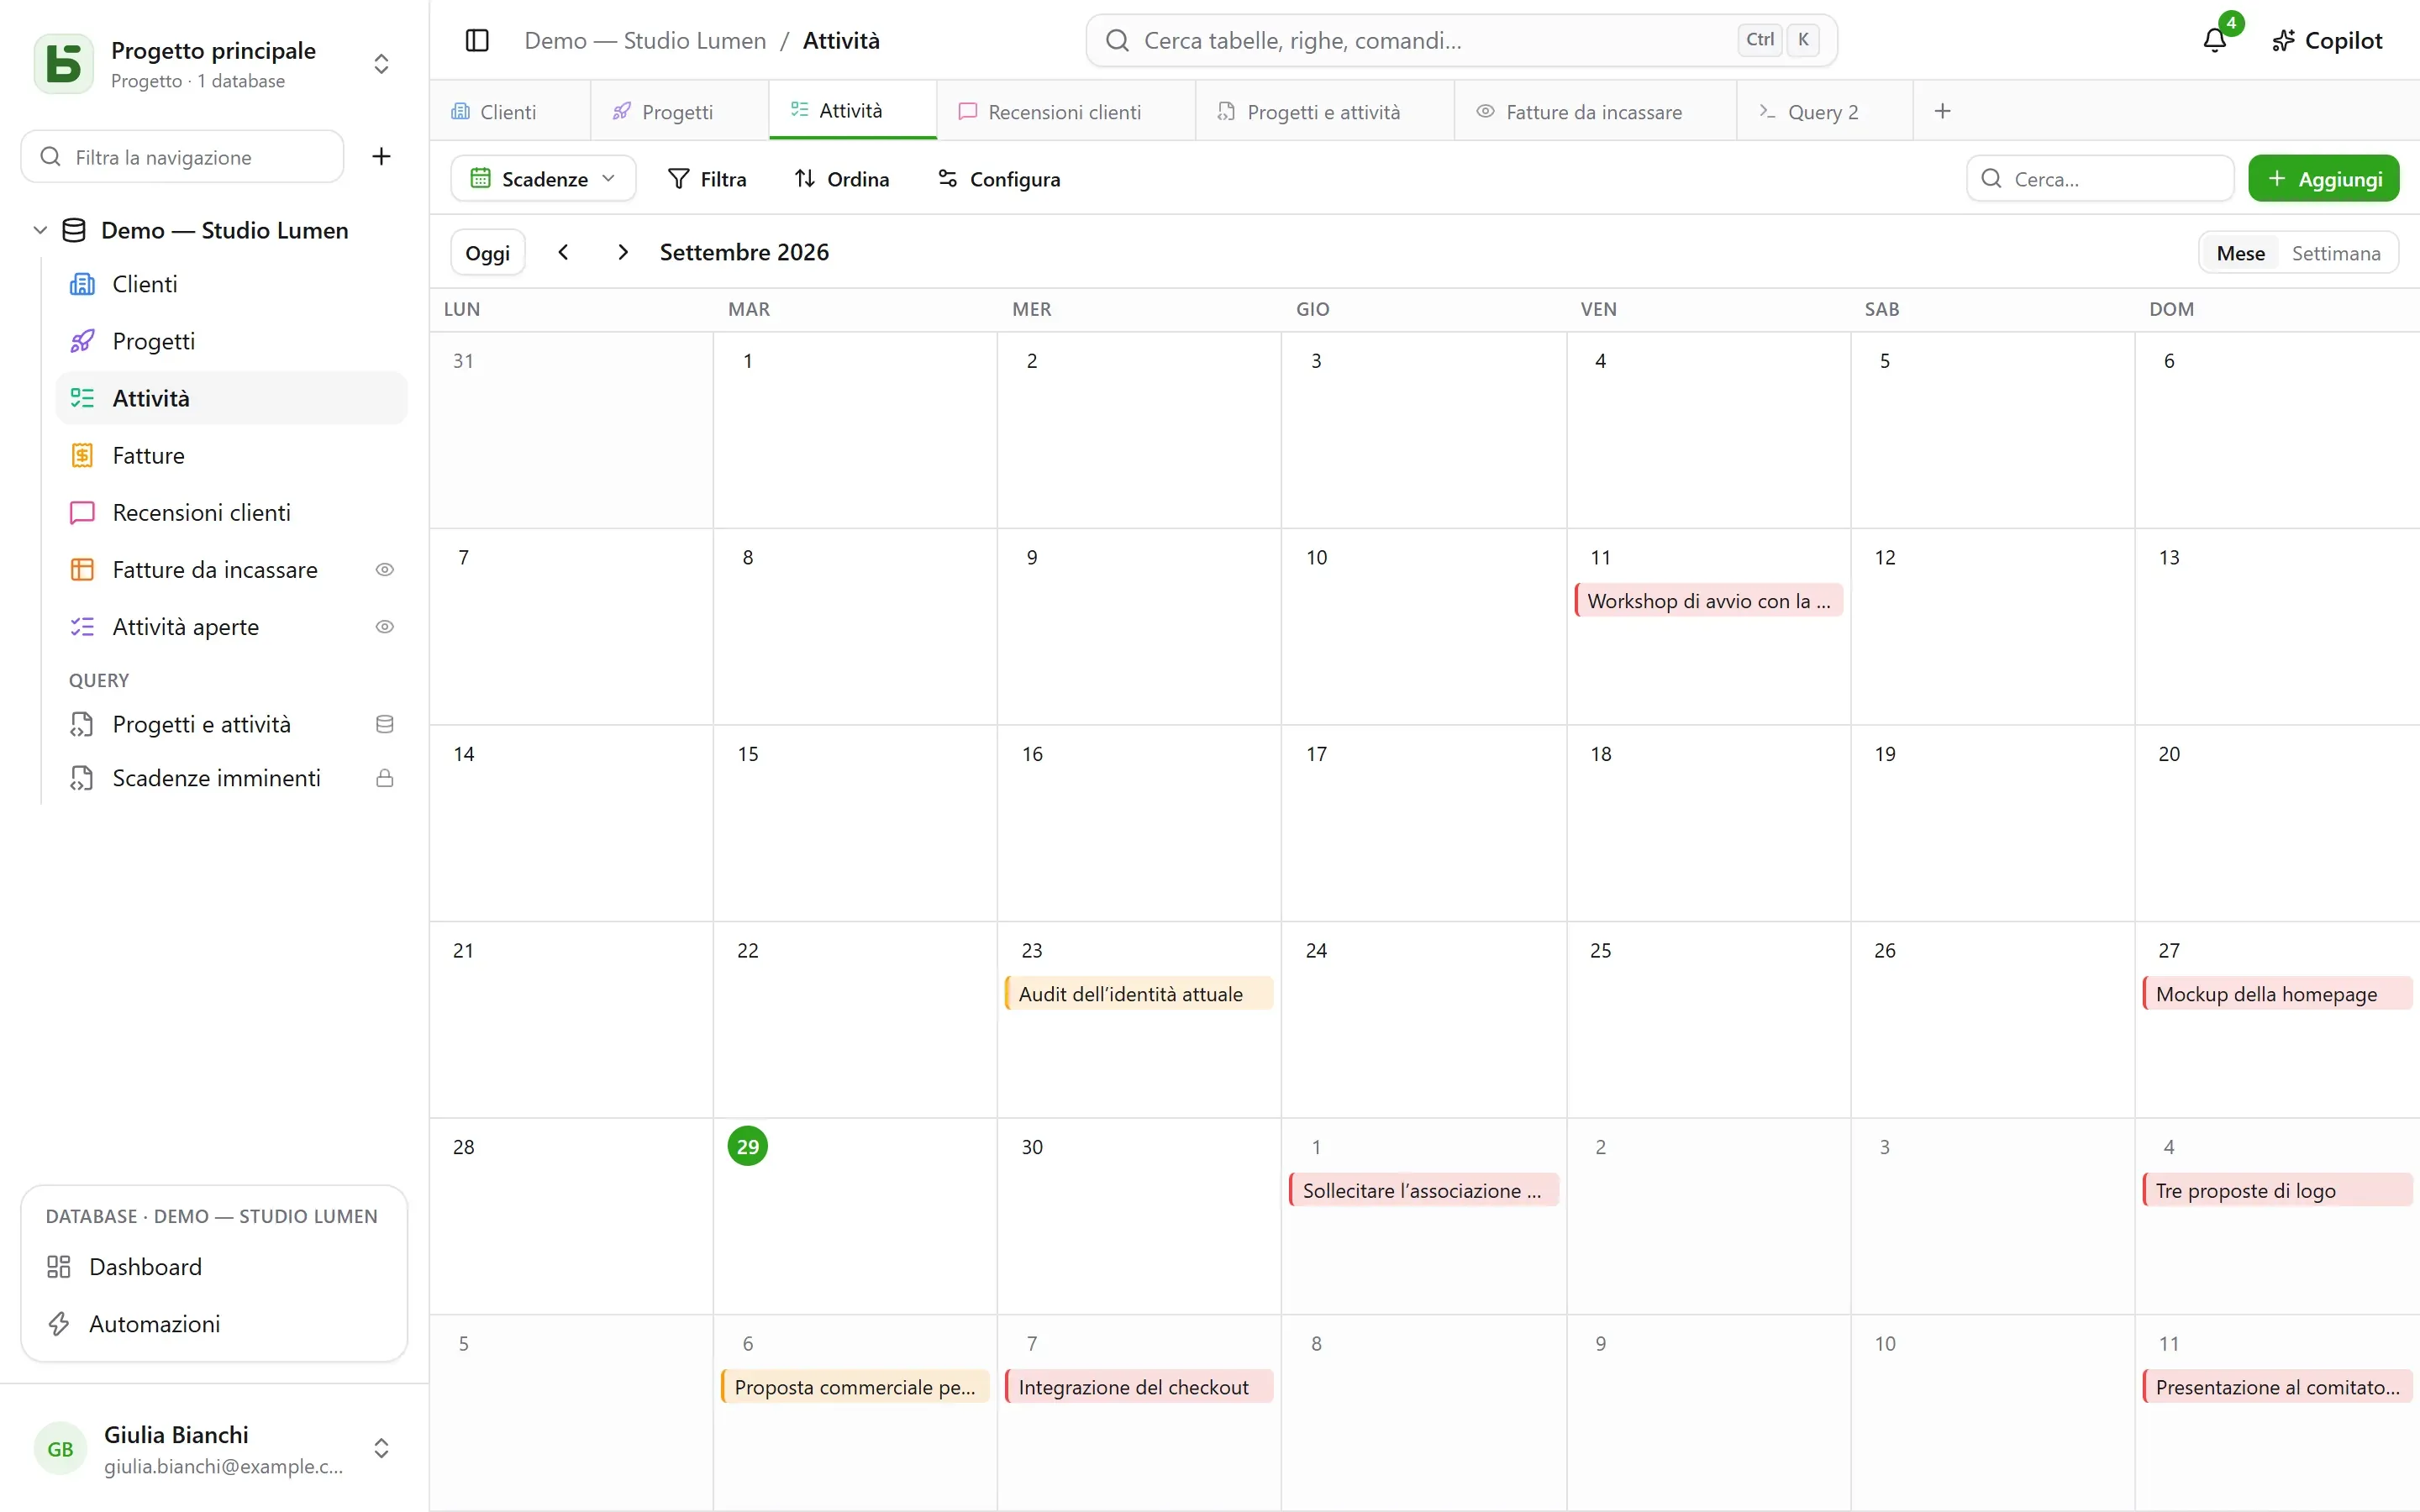Focus the global search tabelle field
The width and height of the screenshot is (2420, 1512).
point(1461,41)
